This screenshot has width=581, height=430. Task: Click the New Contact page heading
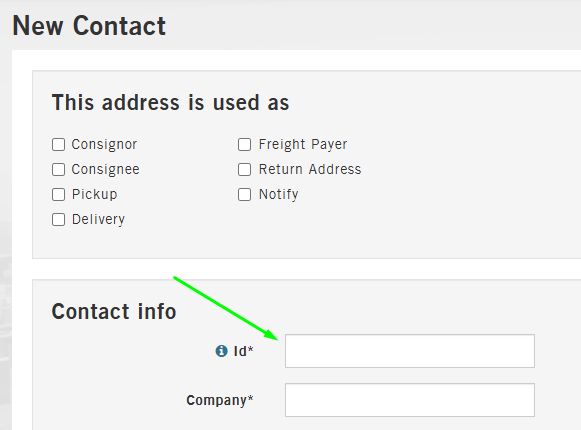click(89, 26)
